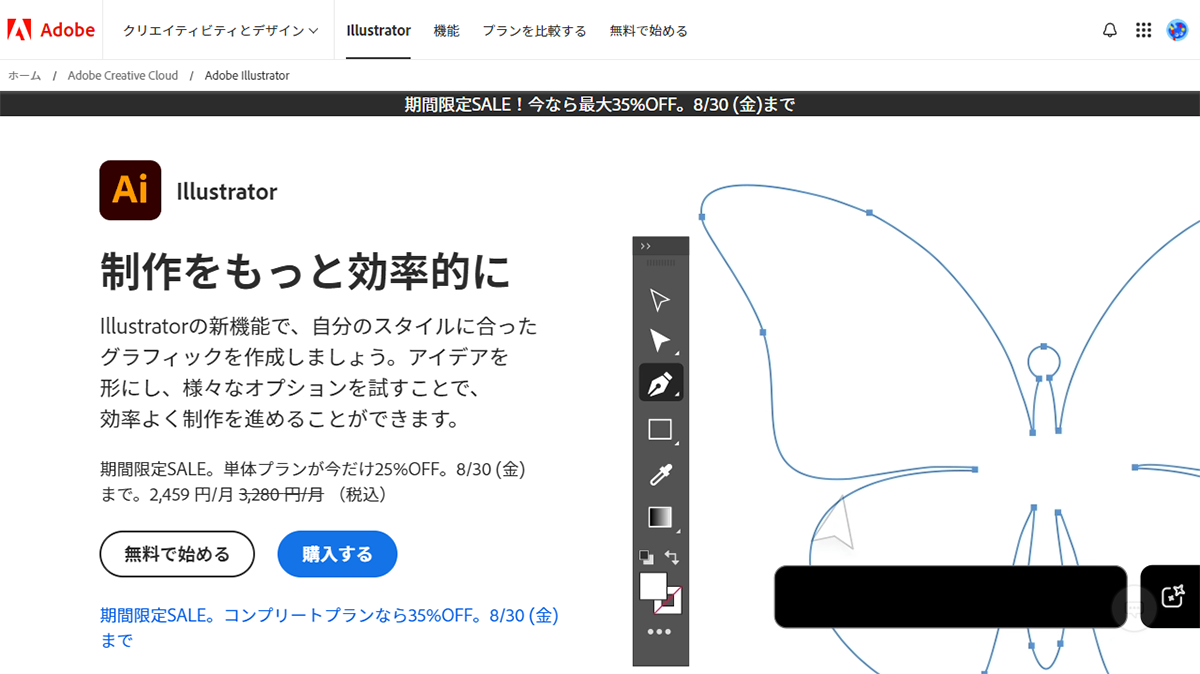The image size is (1200, 674).
Task: Switch to the 機能 tab
Action: pyautogui.click(x=447, y=30)
